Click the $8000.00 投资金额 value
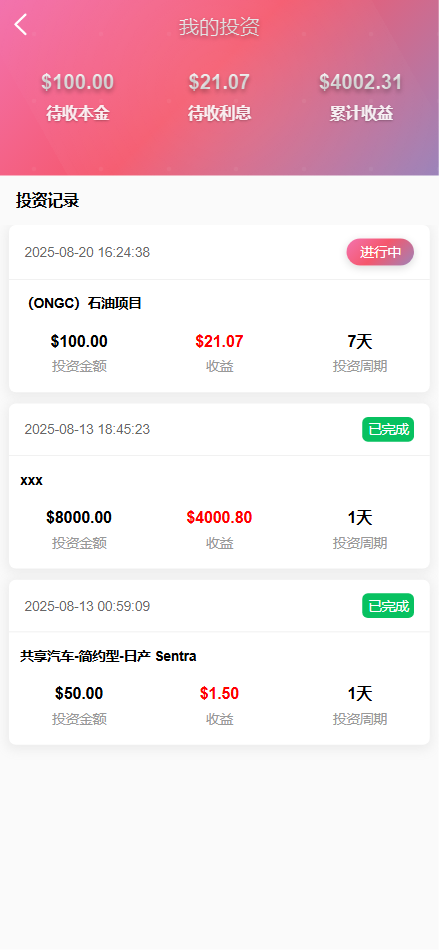 click(79, 517)
